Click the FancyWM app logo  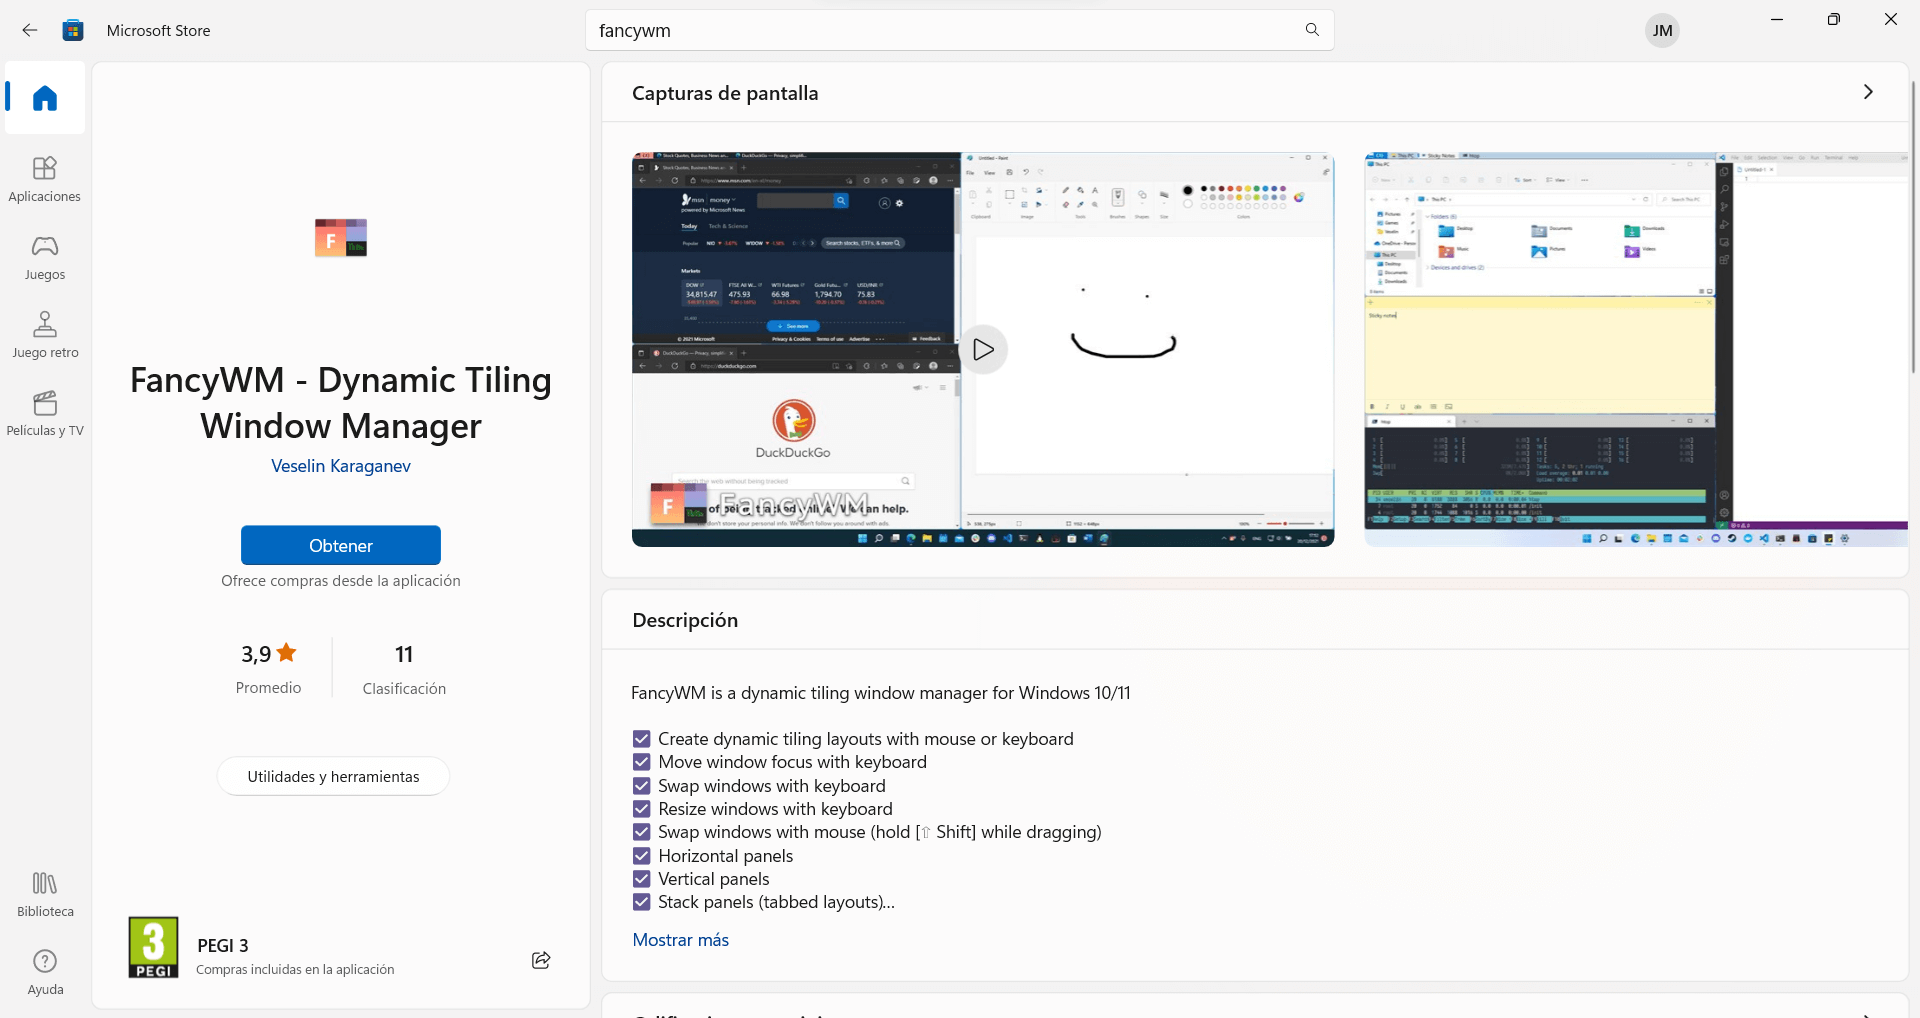pos(341,238)
